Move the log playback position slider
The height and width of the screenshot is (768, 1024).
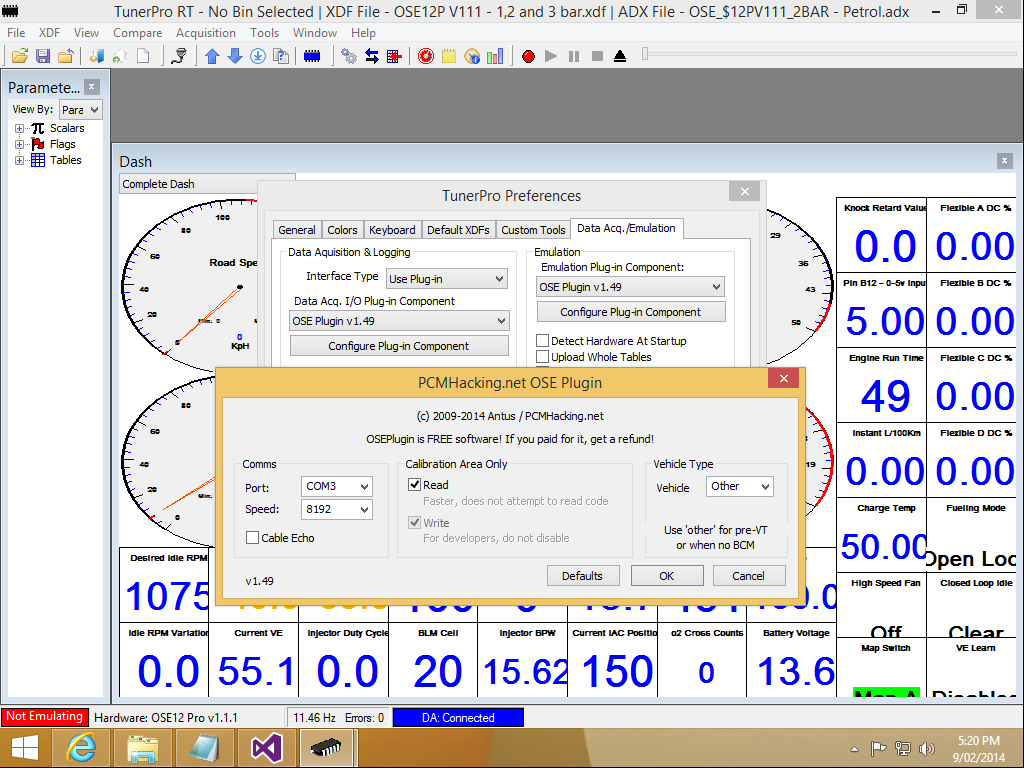point(645,54)
